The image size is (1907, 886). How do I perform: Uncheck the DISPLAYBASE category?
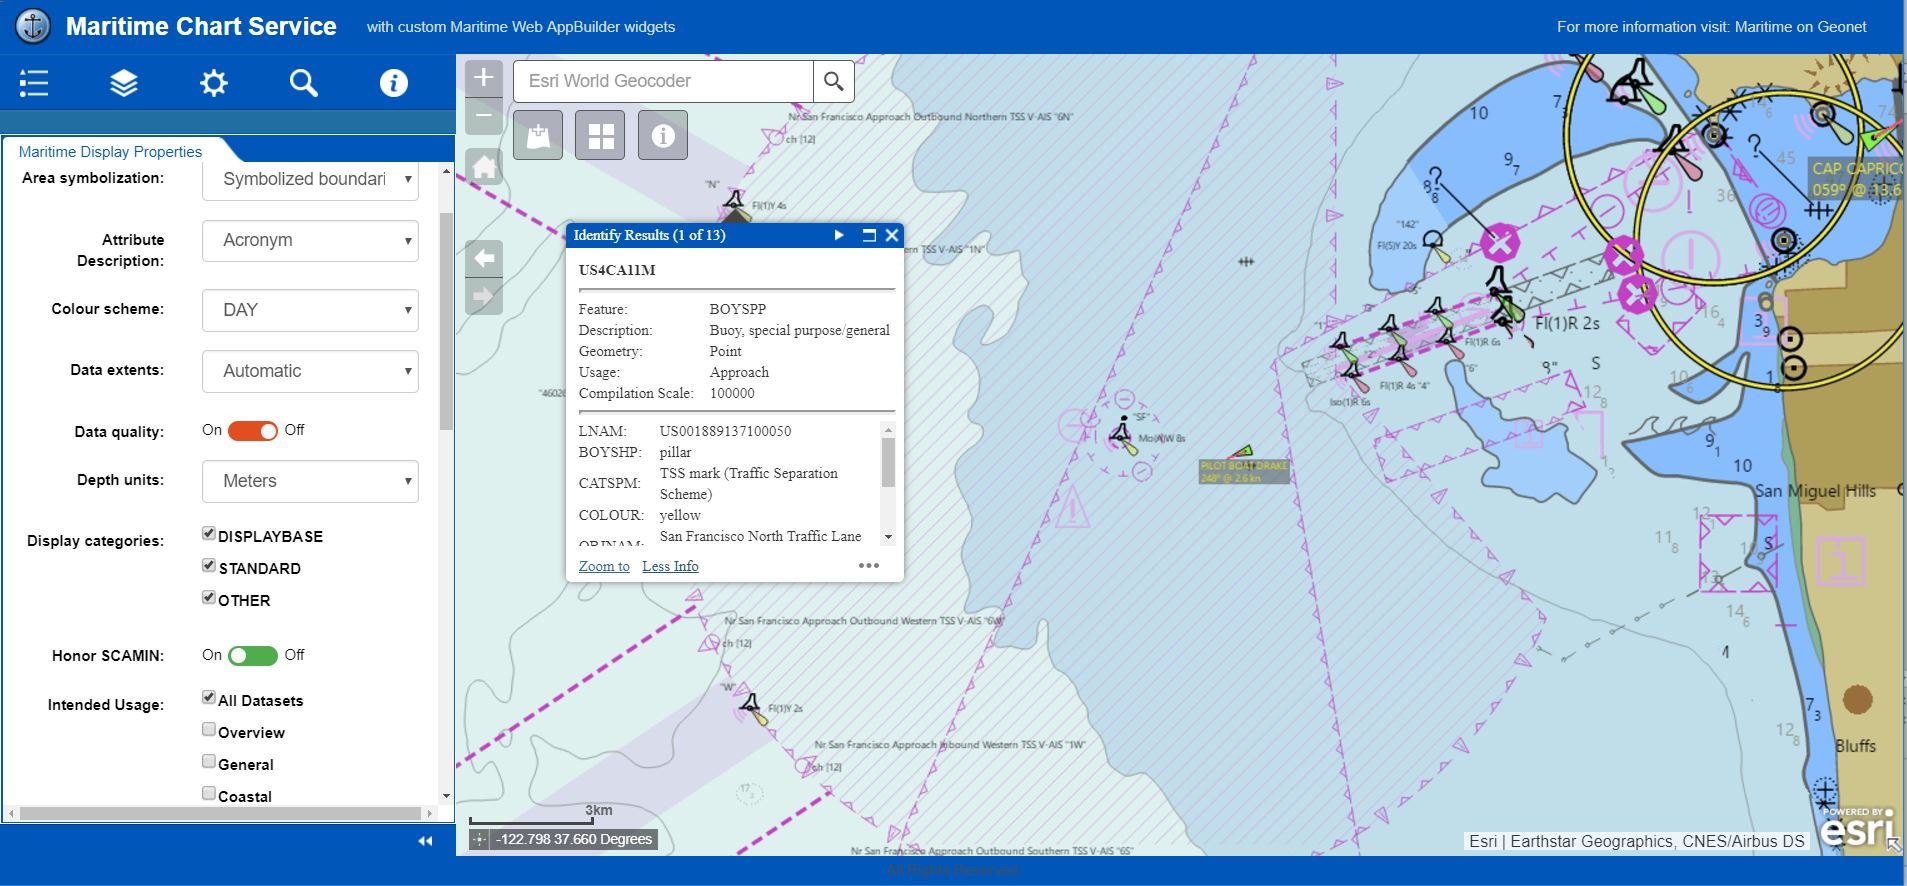(209, 534)
